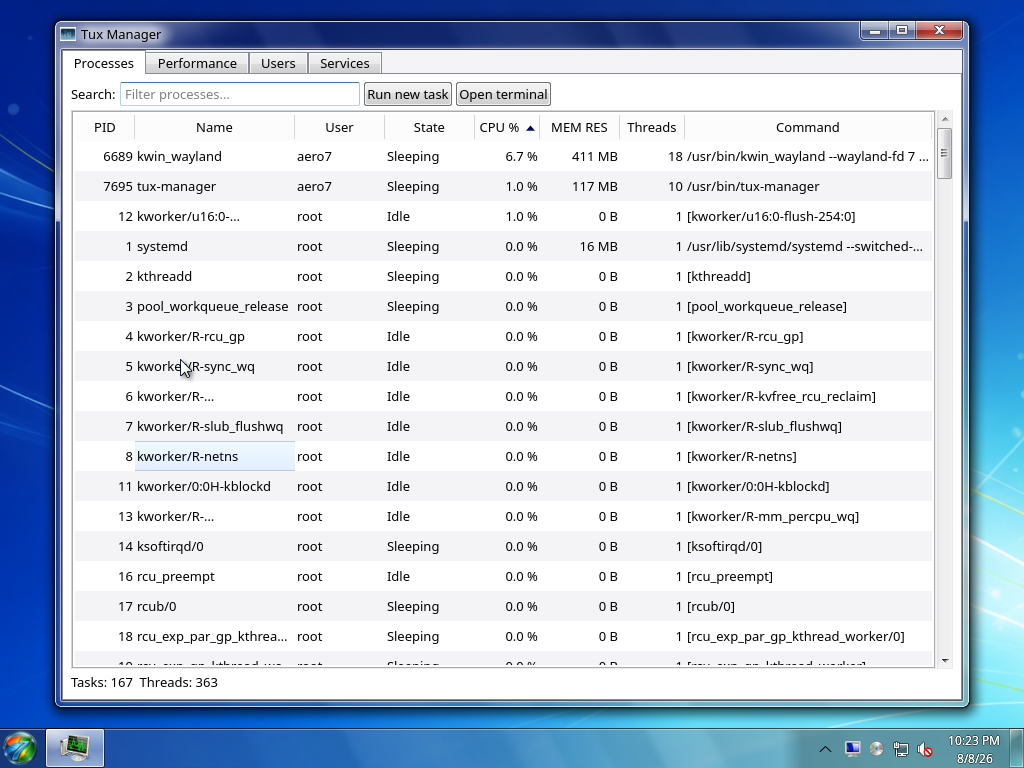
Task: Sort by the User column header
Action: point(339,127)
